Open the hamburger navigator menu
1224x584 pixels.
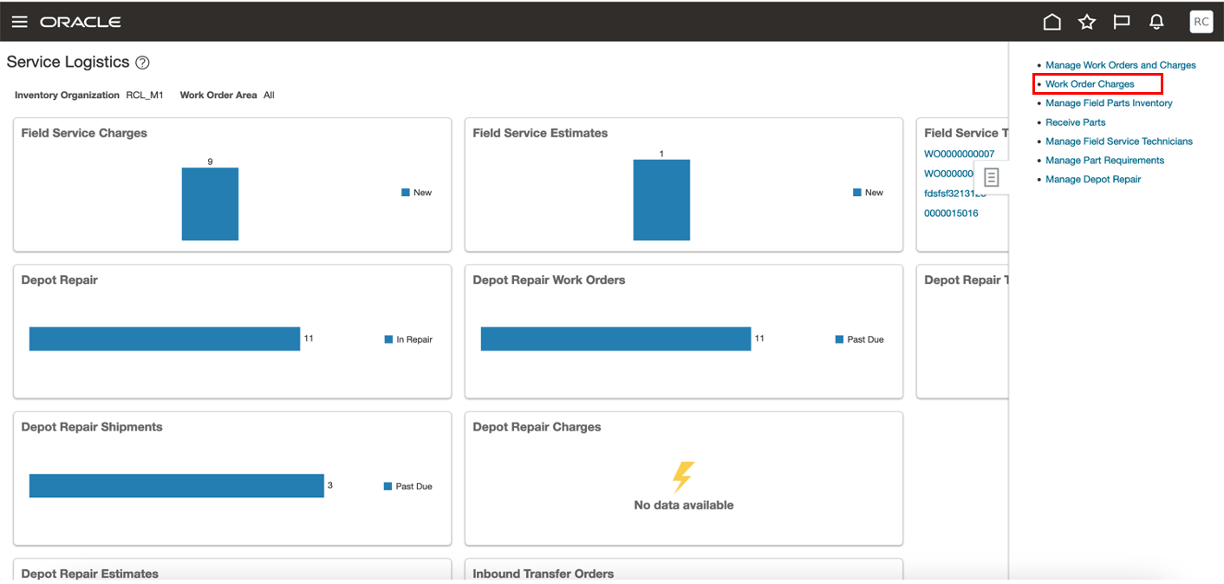[19, 21]
